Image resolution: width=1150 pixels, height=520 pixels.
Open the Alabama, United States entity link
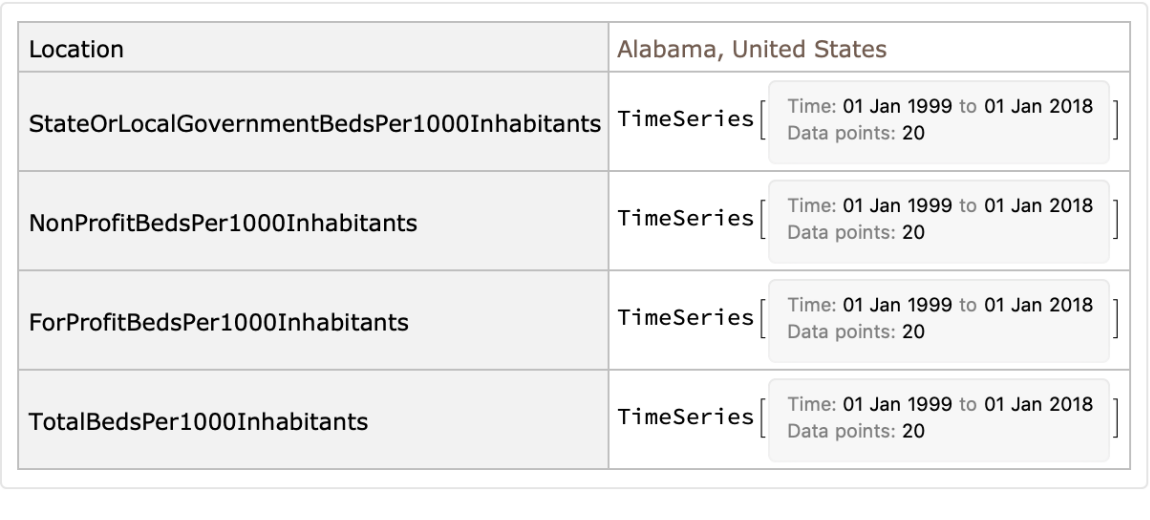(x=752, y=49)
